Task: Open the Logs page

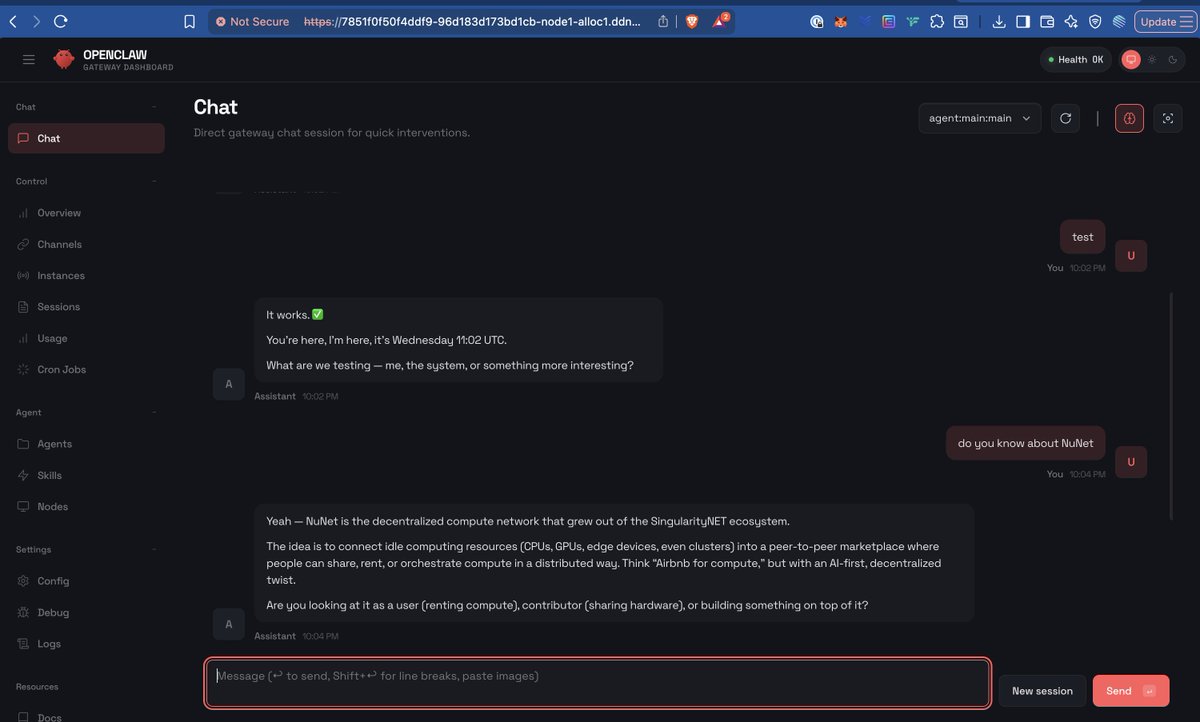Action: tap(86, 644)
